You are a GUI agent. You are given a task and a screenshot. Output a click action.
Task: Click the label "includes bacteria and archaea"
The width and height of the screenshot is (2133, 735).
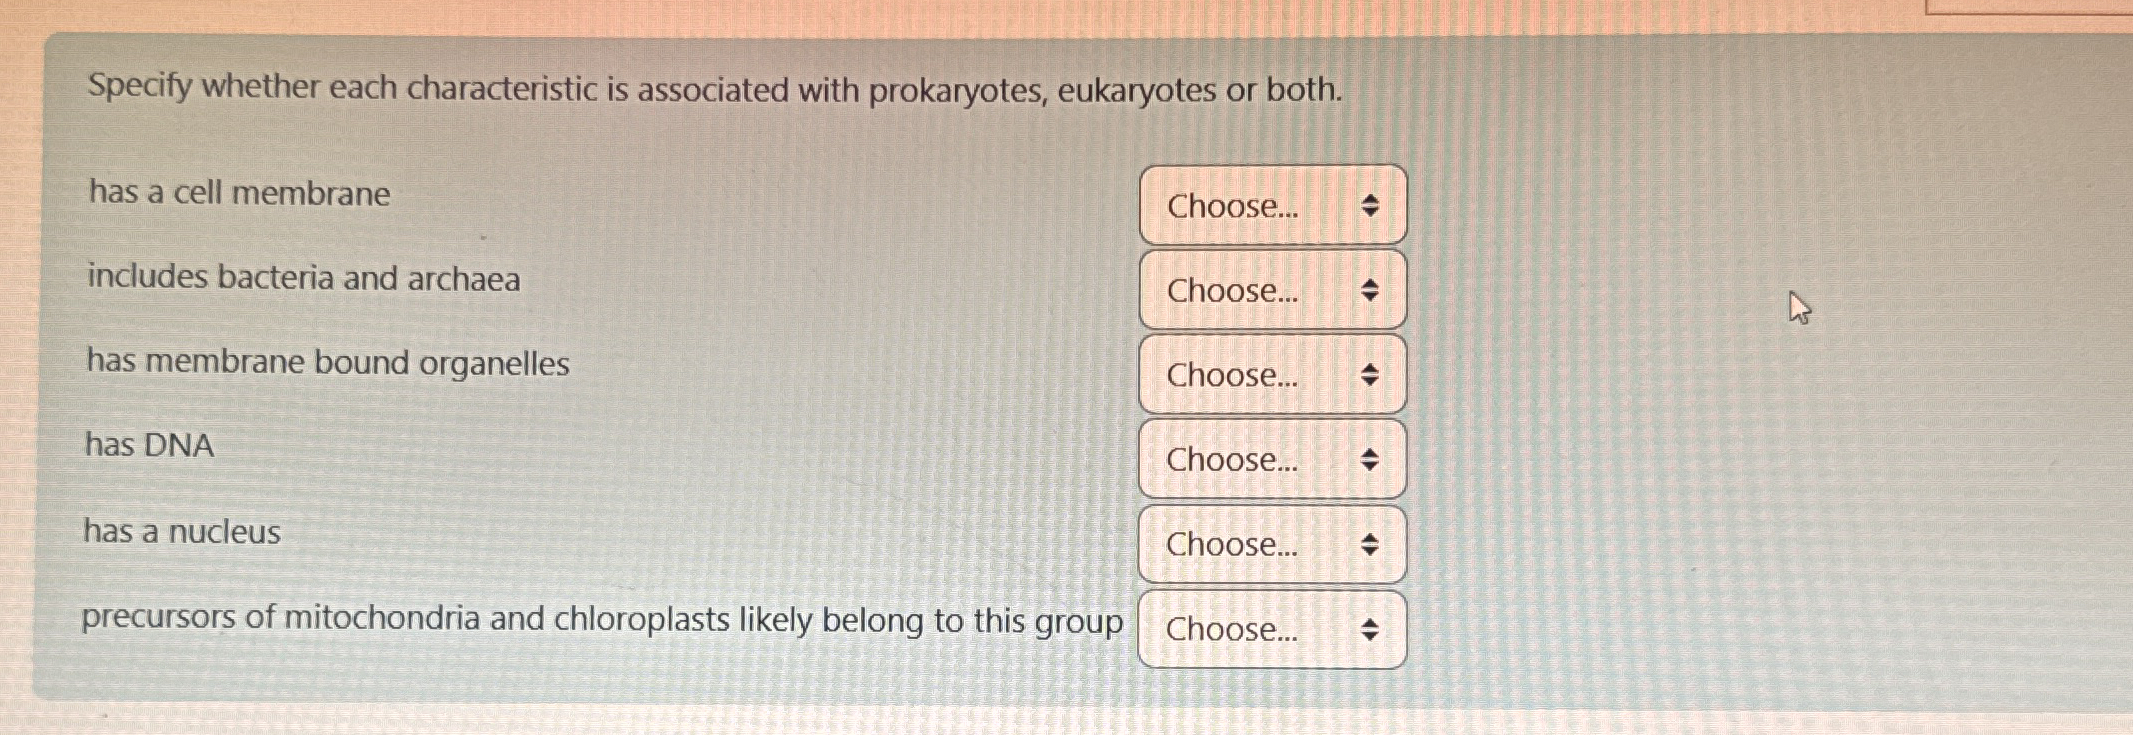(301, 280)
